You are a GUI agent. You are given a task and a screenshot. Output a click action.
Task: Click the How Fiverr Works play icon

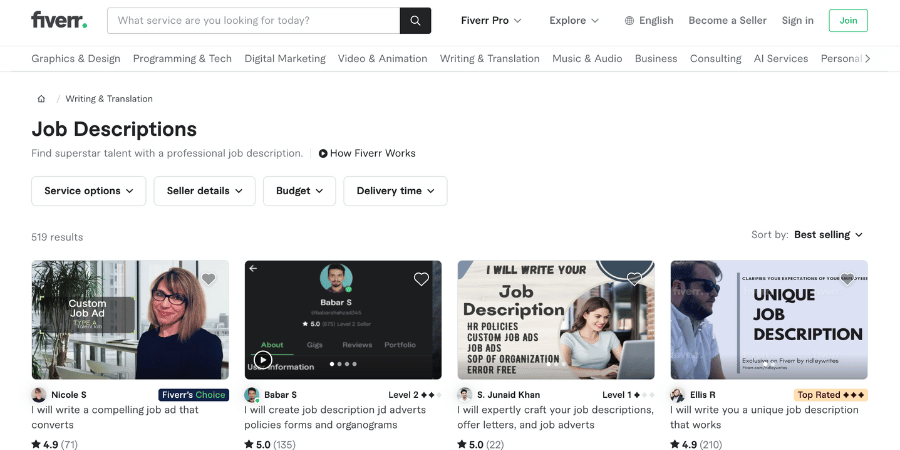(323, 153)
